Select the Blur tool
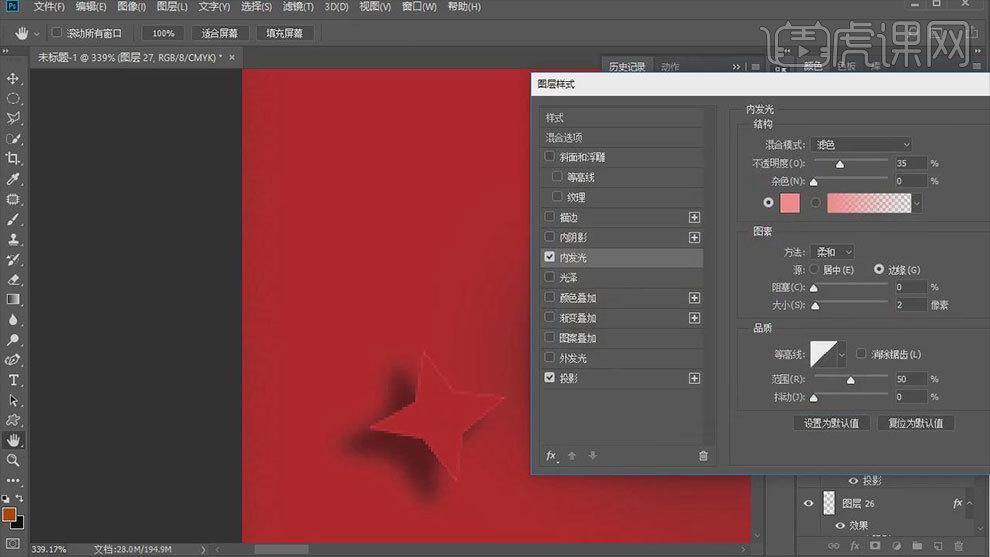The width and height of the screenshot is (990, 557). 13,320
